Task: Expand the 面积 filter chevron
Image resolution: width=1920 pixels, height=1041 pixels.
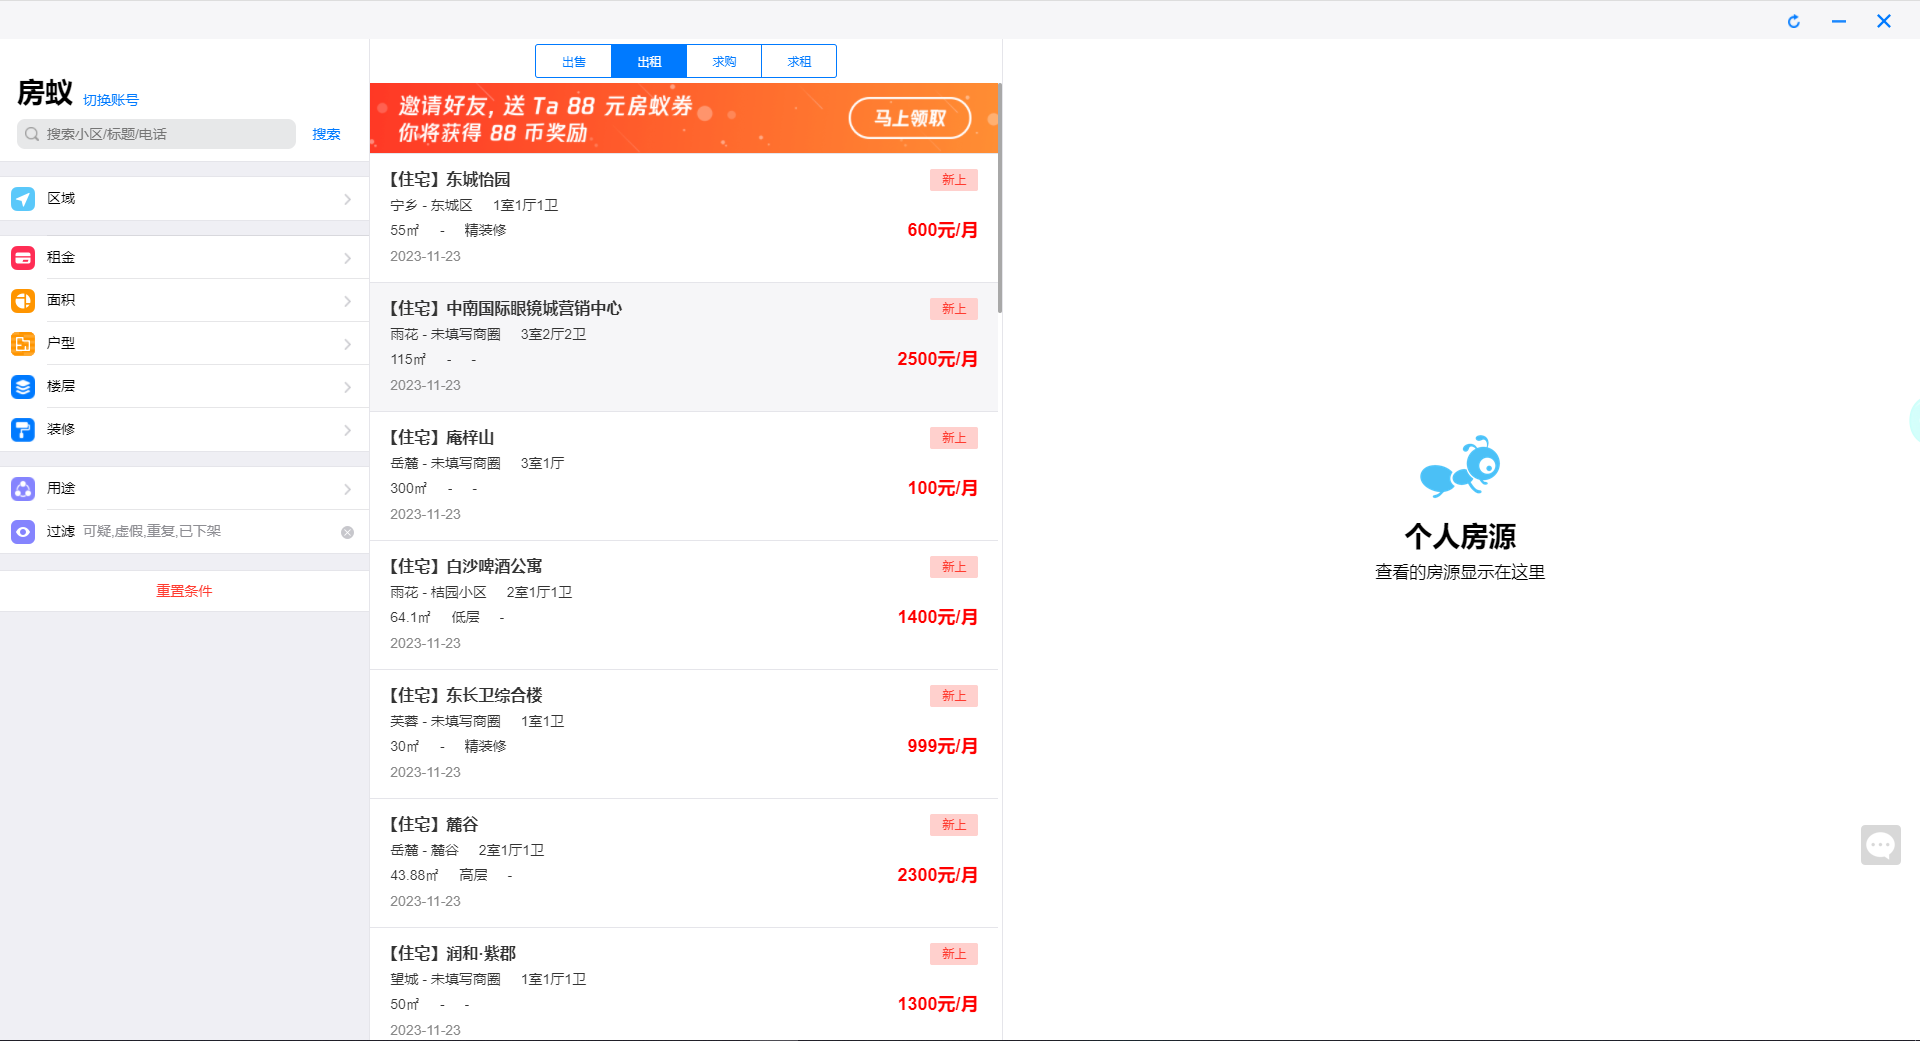Action: (x=348, y=301)
